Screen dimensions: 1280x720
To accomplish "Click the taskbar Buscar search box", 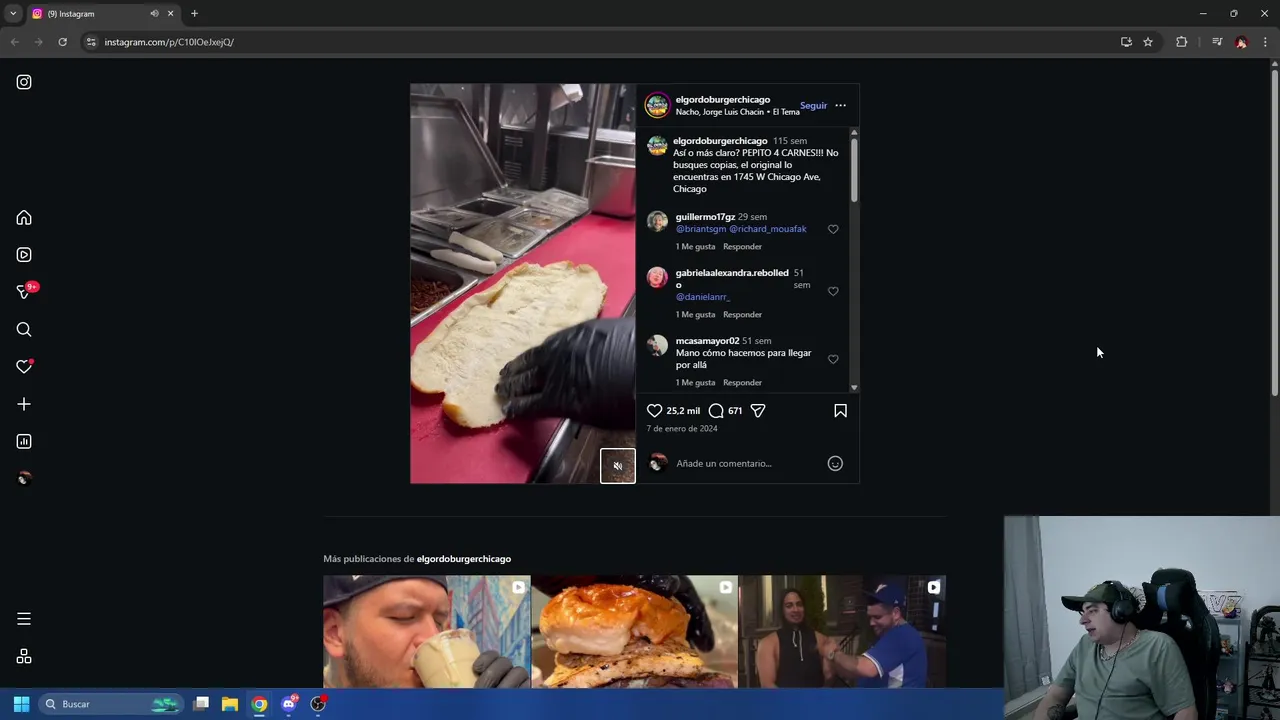I will tap(110, 704).
